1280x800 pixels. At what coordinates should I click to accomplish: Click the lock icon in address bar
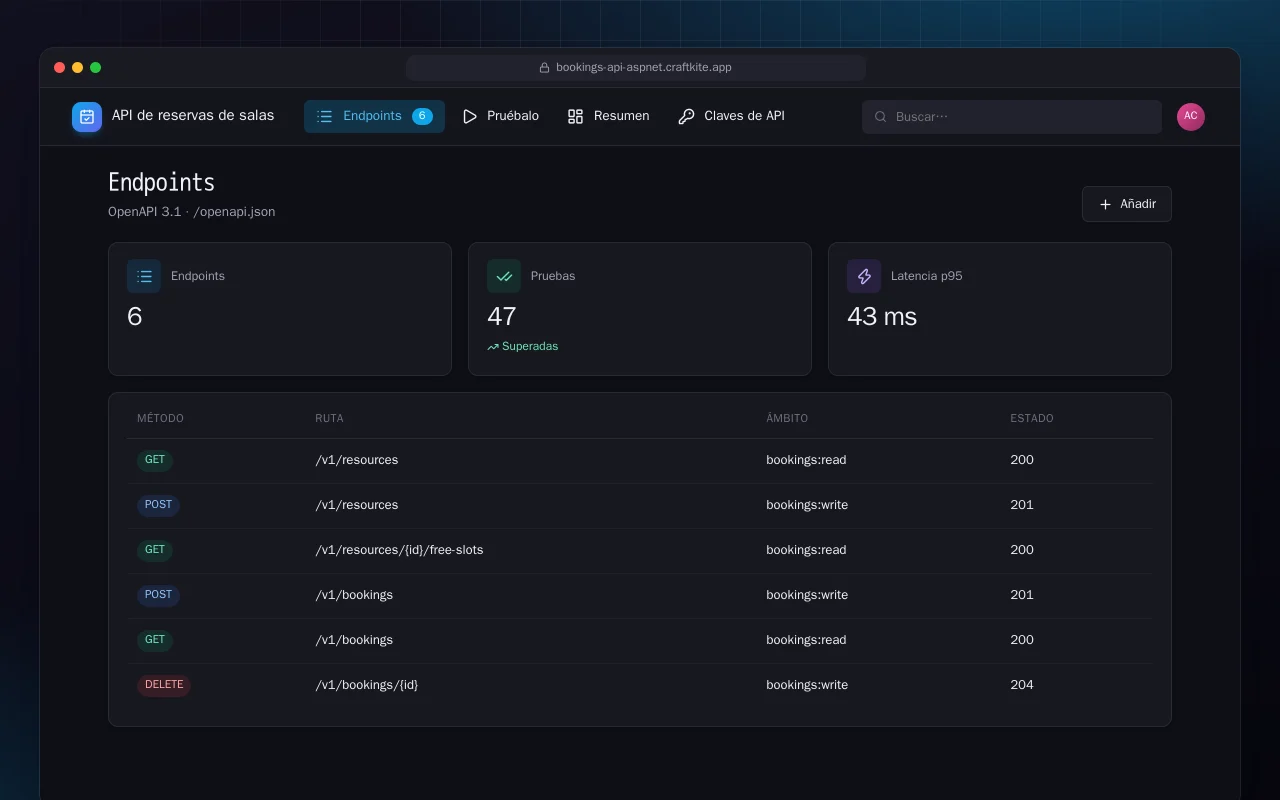545,68
